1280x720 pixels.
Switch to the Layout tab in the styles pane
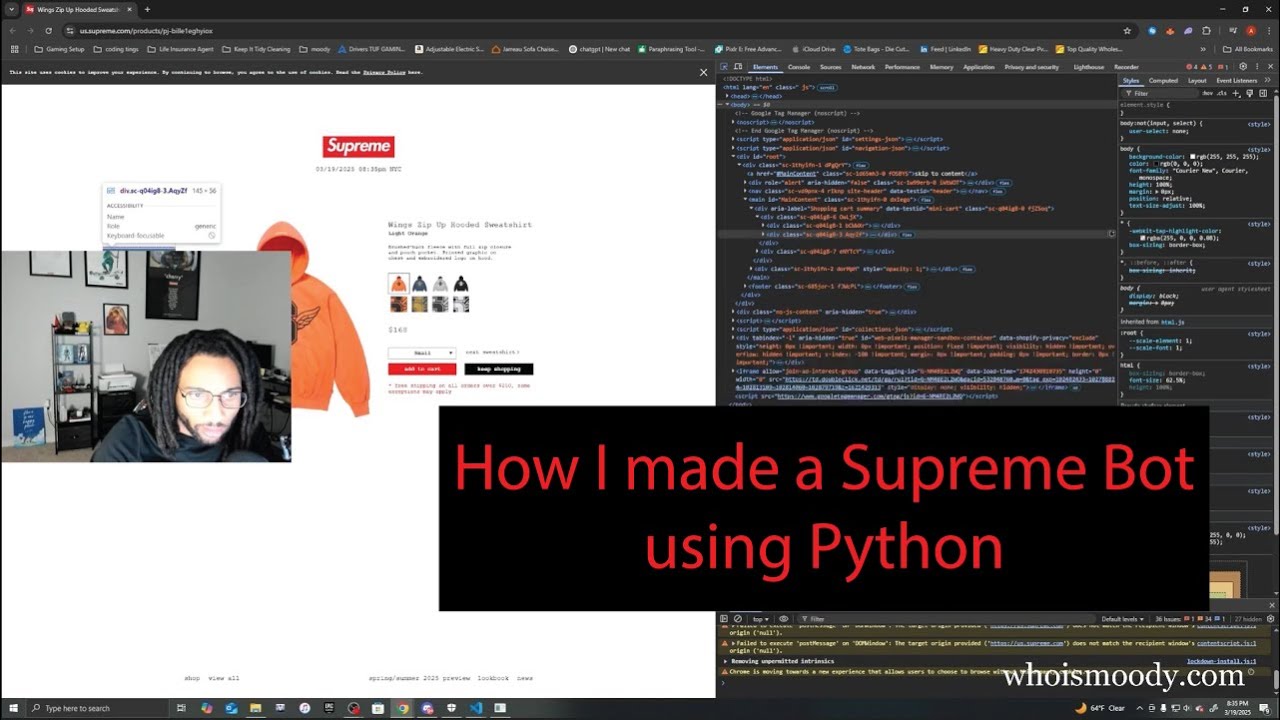1197,80
